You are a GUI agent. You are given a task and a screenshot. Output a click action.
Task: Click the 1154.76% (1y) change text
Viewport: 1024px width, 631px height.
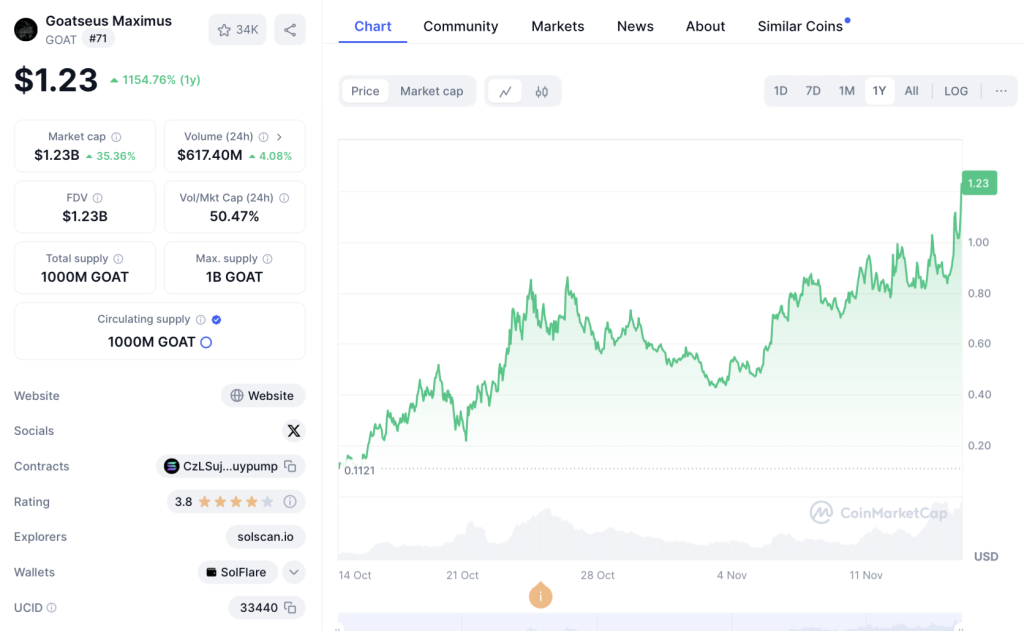161,80
